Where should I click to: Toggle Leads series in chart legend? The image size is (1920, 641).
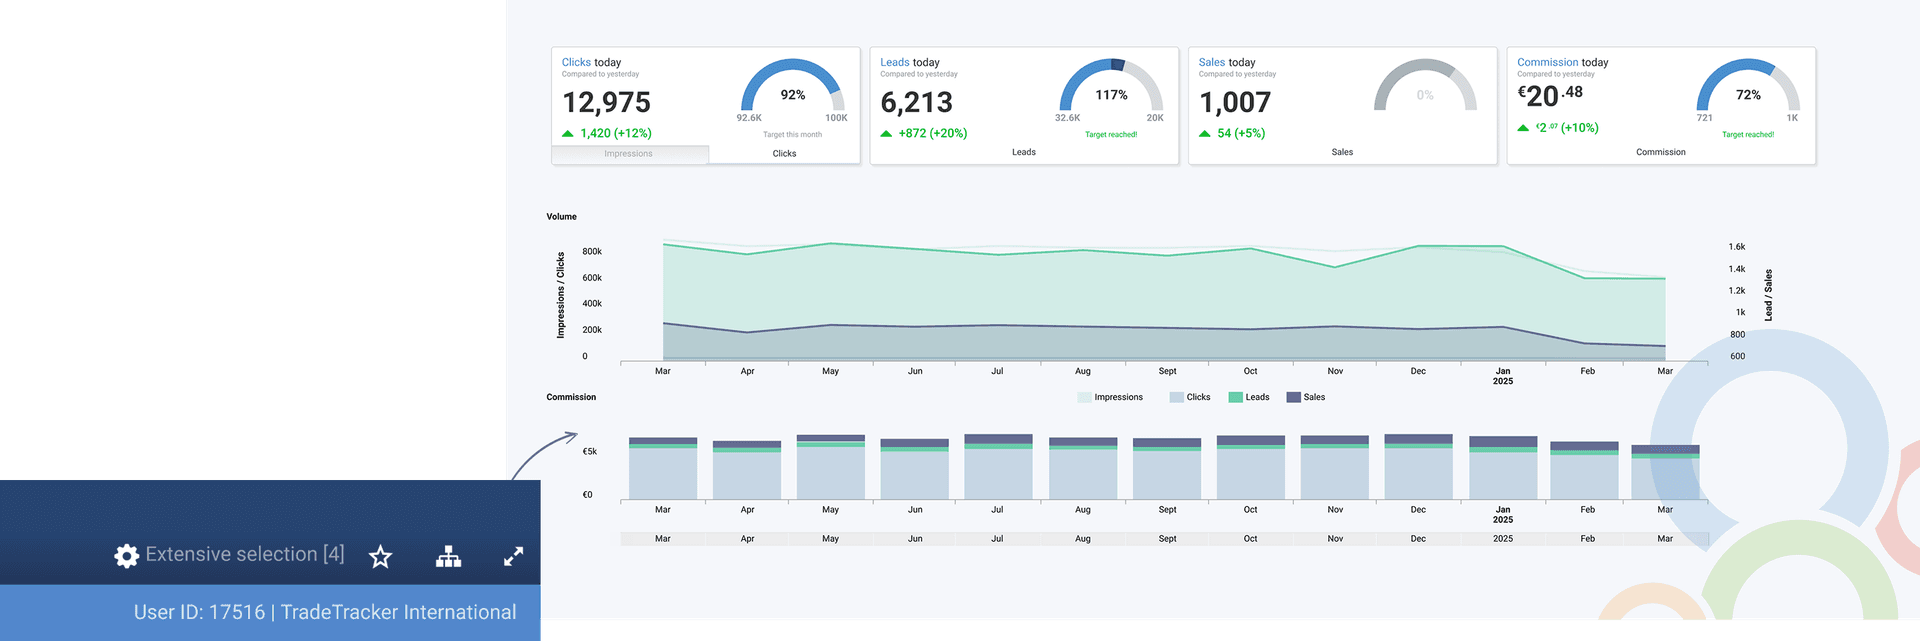pyautogui.click(x=1249, y=397)
